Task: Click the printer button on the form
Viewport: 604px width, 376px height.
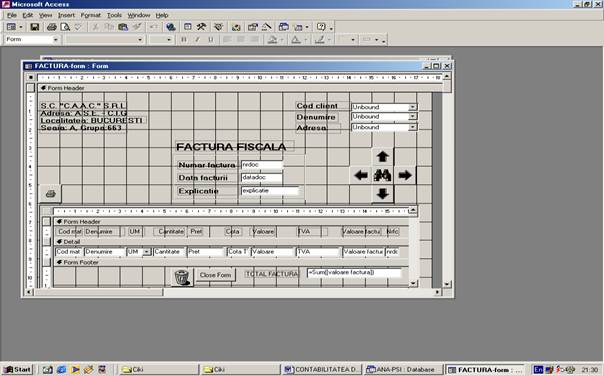Action: (x=50, y=193)
